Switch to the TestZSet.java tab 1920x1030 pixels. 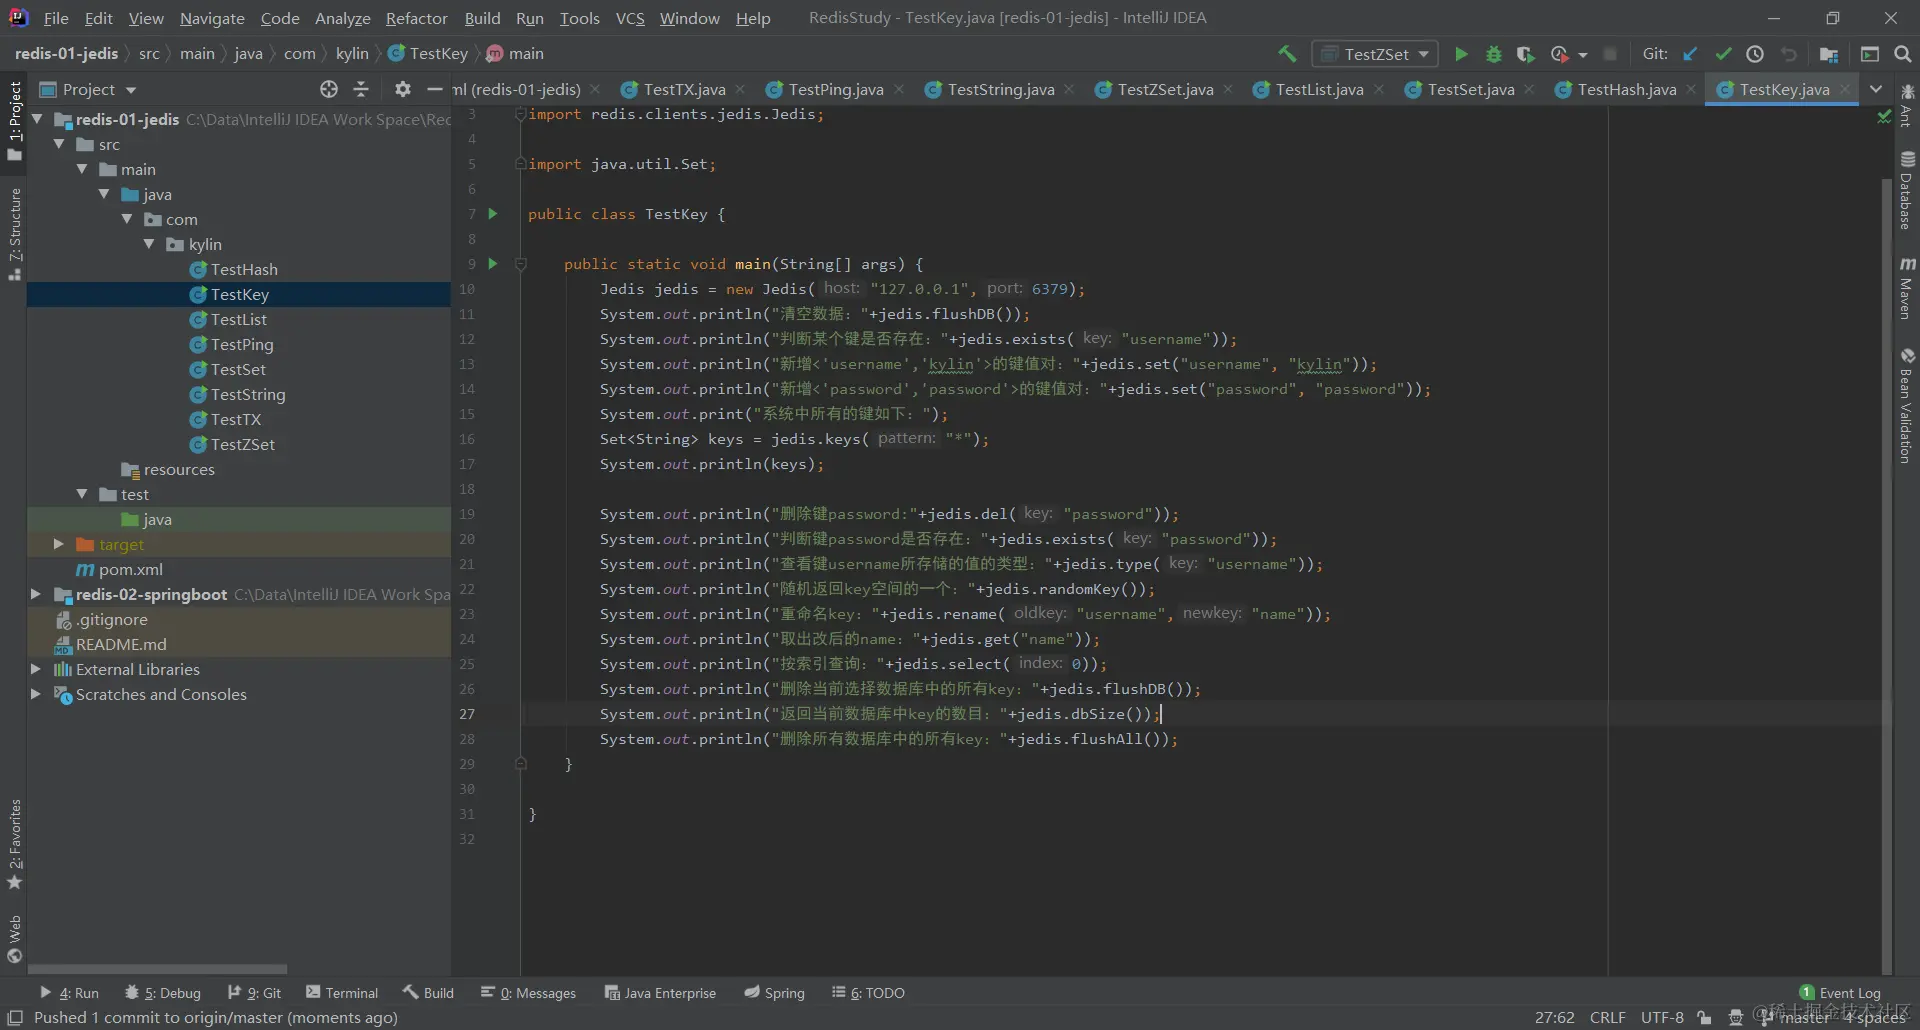tap(1165, 89)
